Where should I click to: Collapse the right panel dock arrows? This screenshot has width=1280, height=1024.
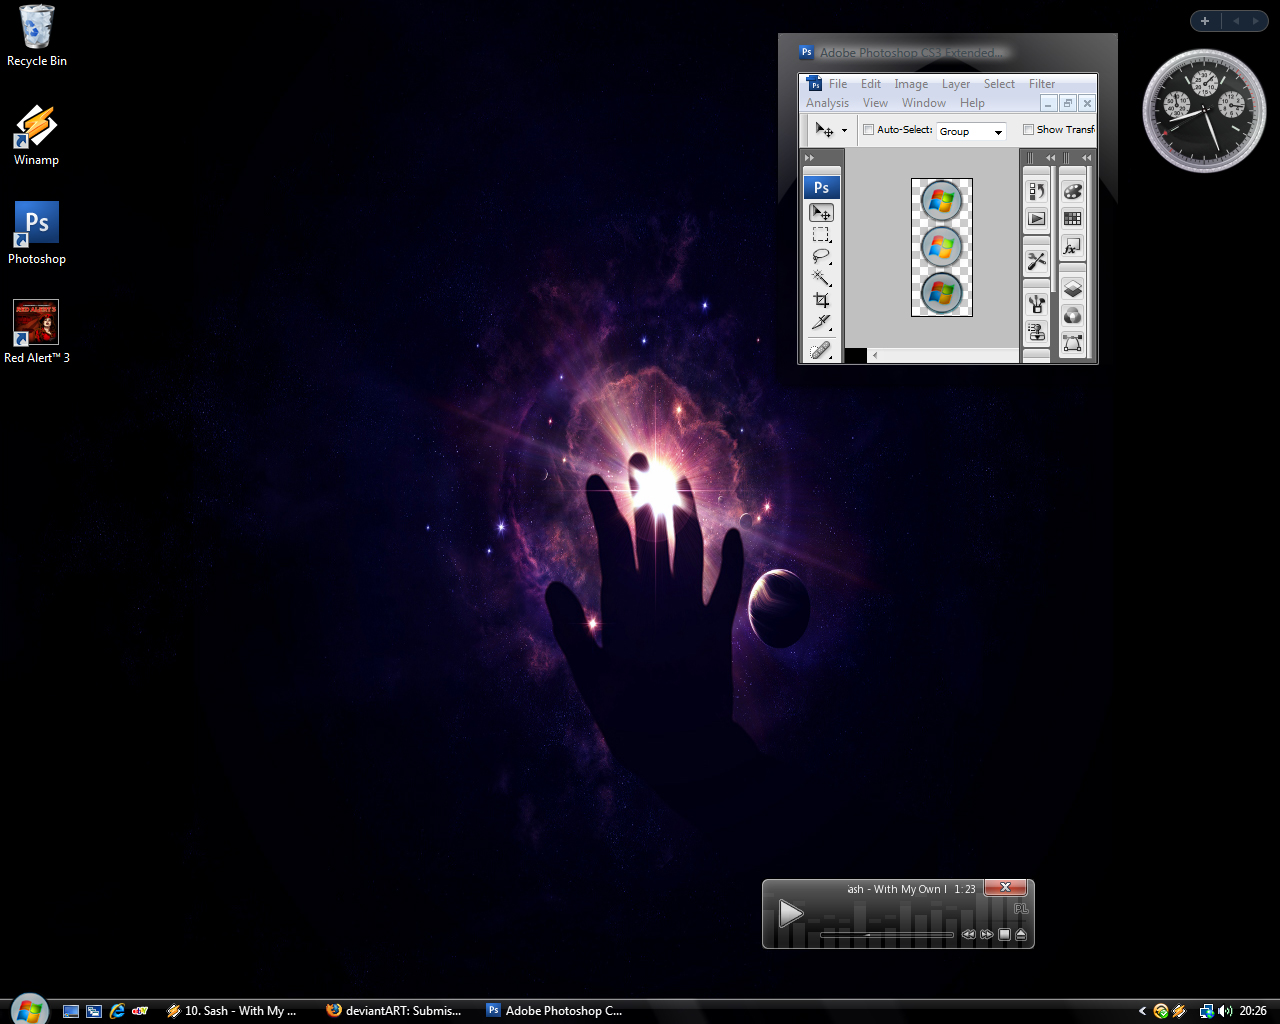[1086, 158]
